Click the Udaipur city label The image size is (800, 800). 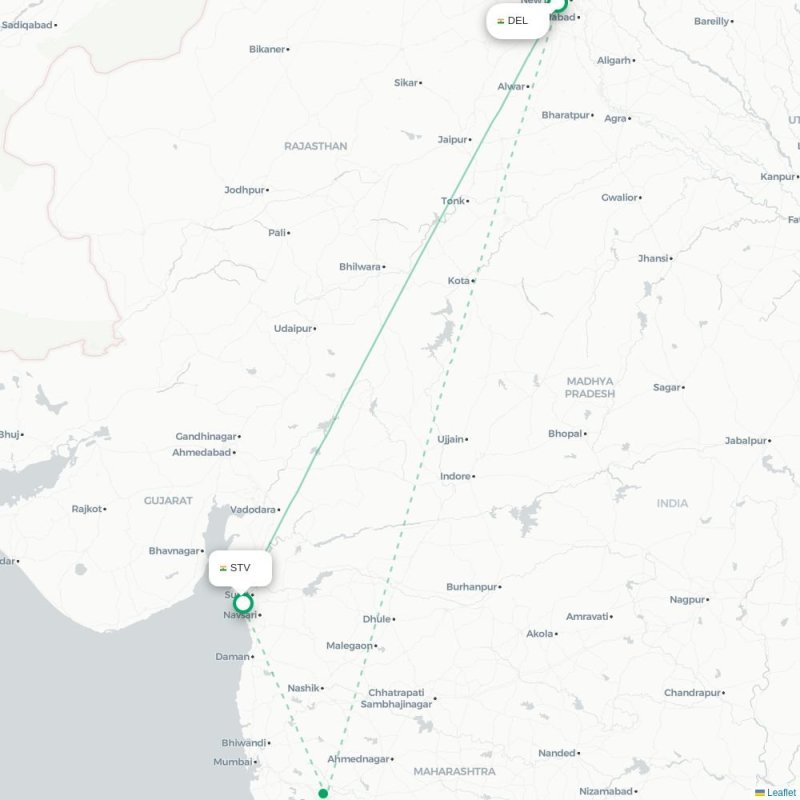pos(293,329)
